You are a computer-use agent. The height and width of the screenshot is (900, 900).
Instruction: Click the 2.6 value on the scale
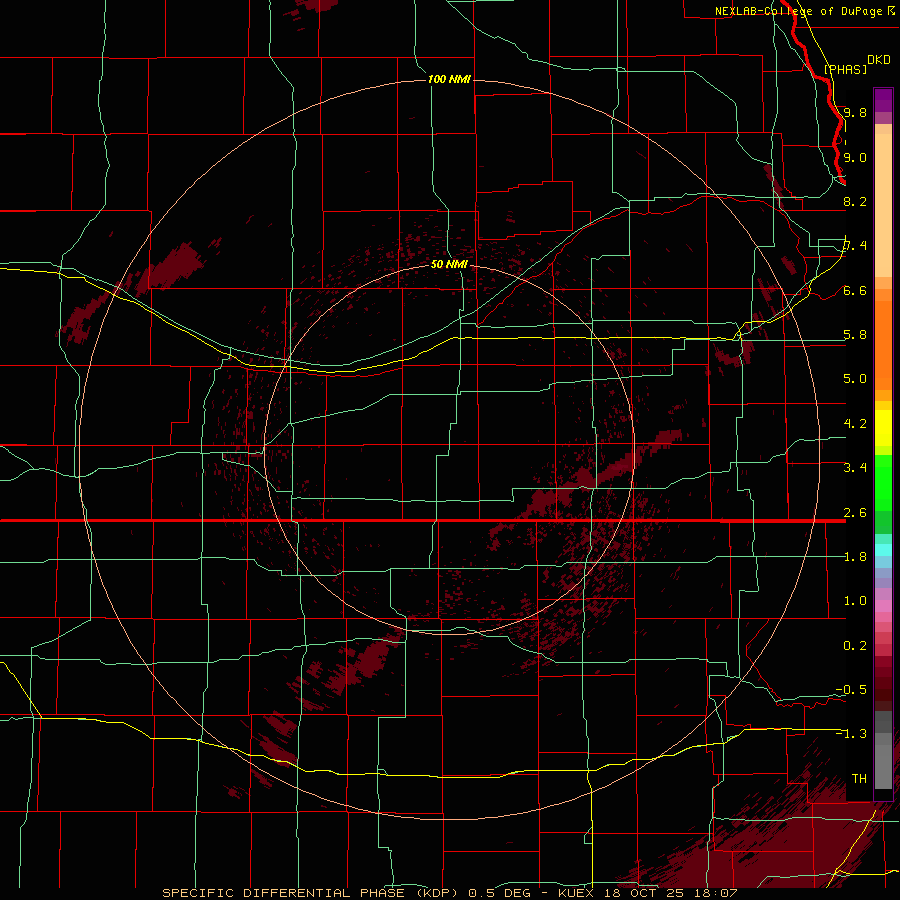click(x=855, y=513)
